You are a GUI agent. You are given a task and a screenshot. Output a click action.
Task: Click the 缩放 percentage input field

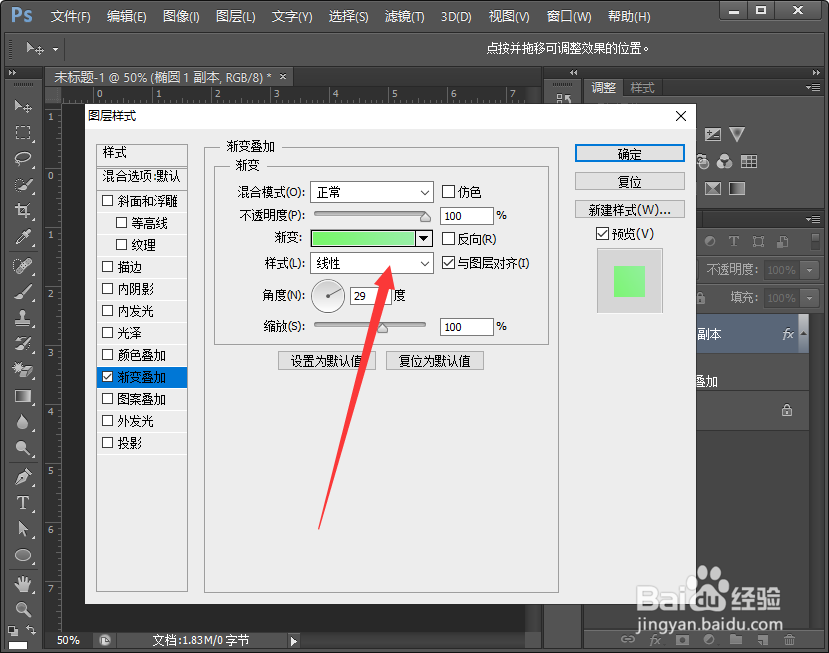pyautogui.click(x=466, y=327)
